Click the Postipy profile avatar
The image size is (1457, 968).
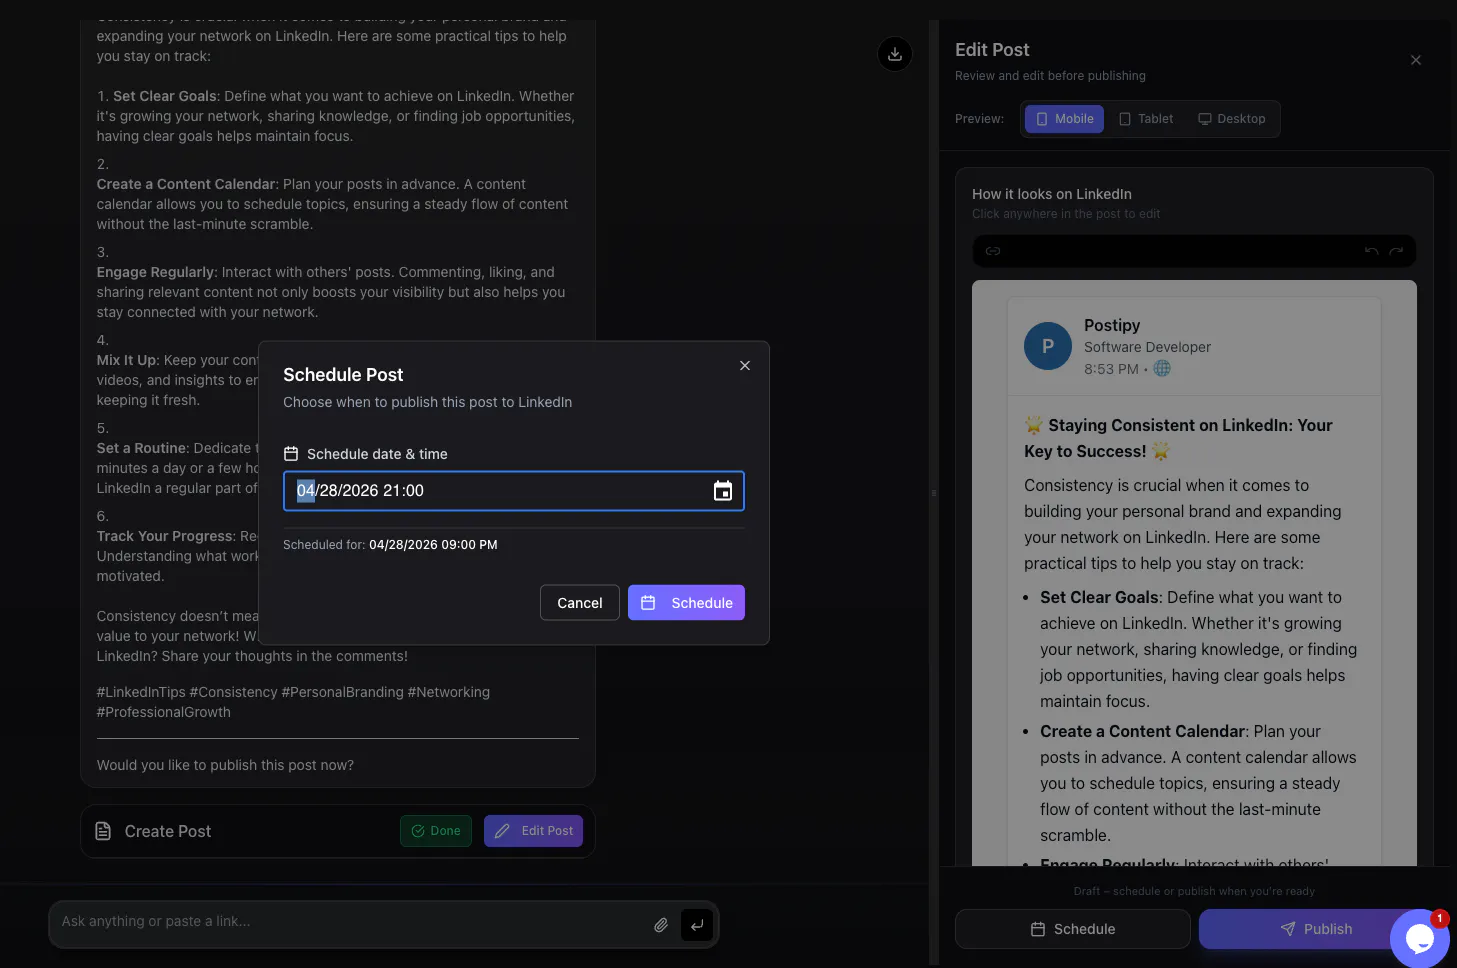click(1048, 346)
